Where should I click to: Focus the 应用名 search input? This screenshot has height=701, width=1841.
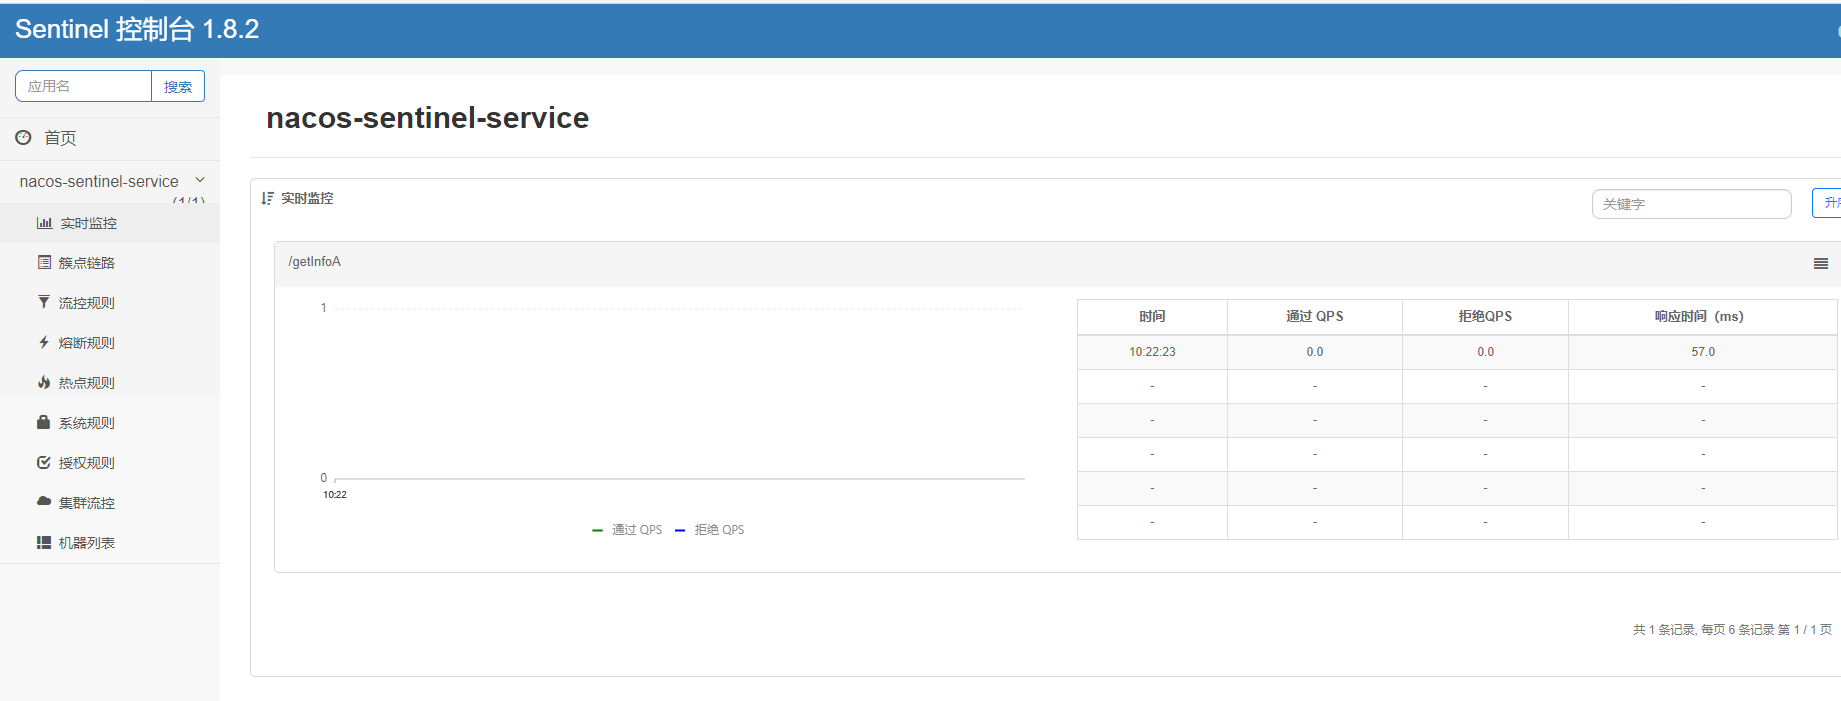(83, 86)
